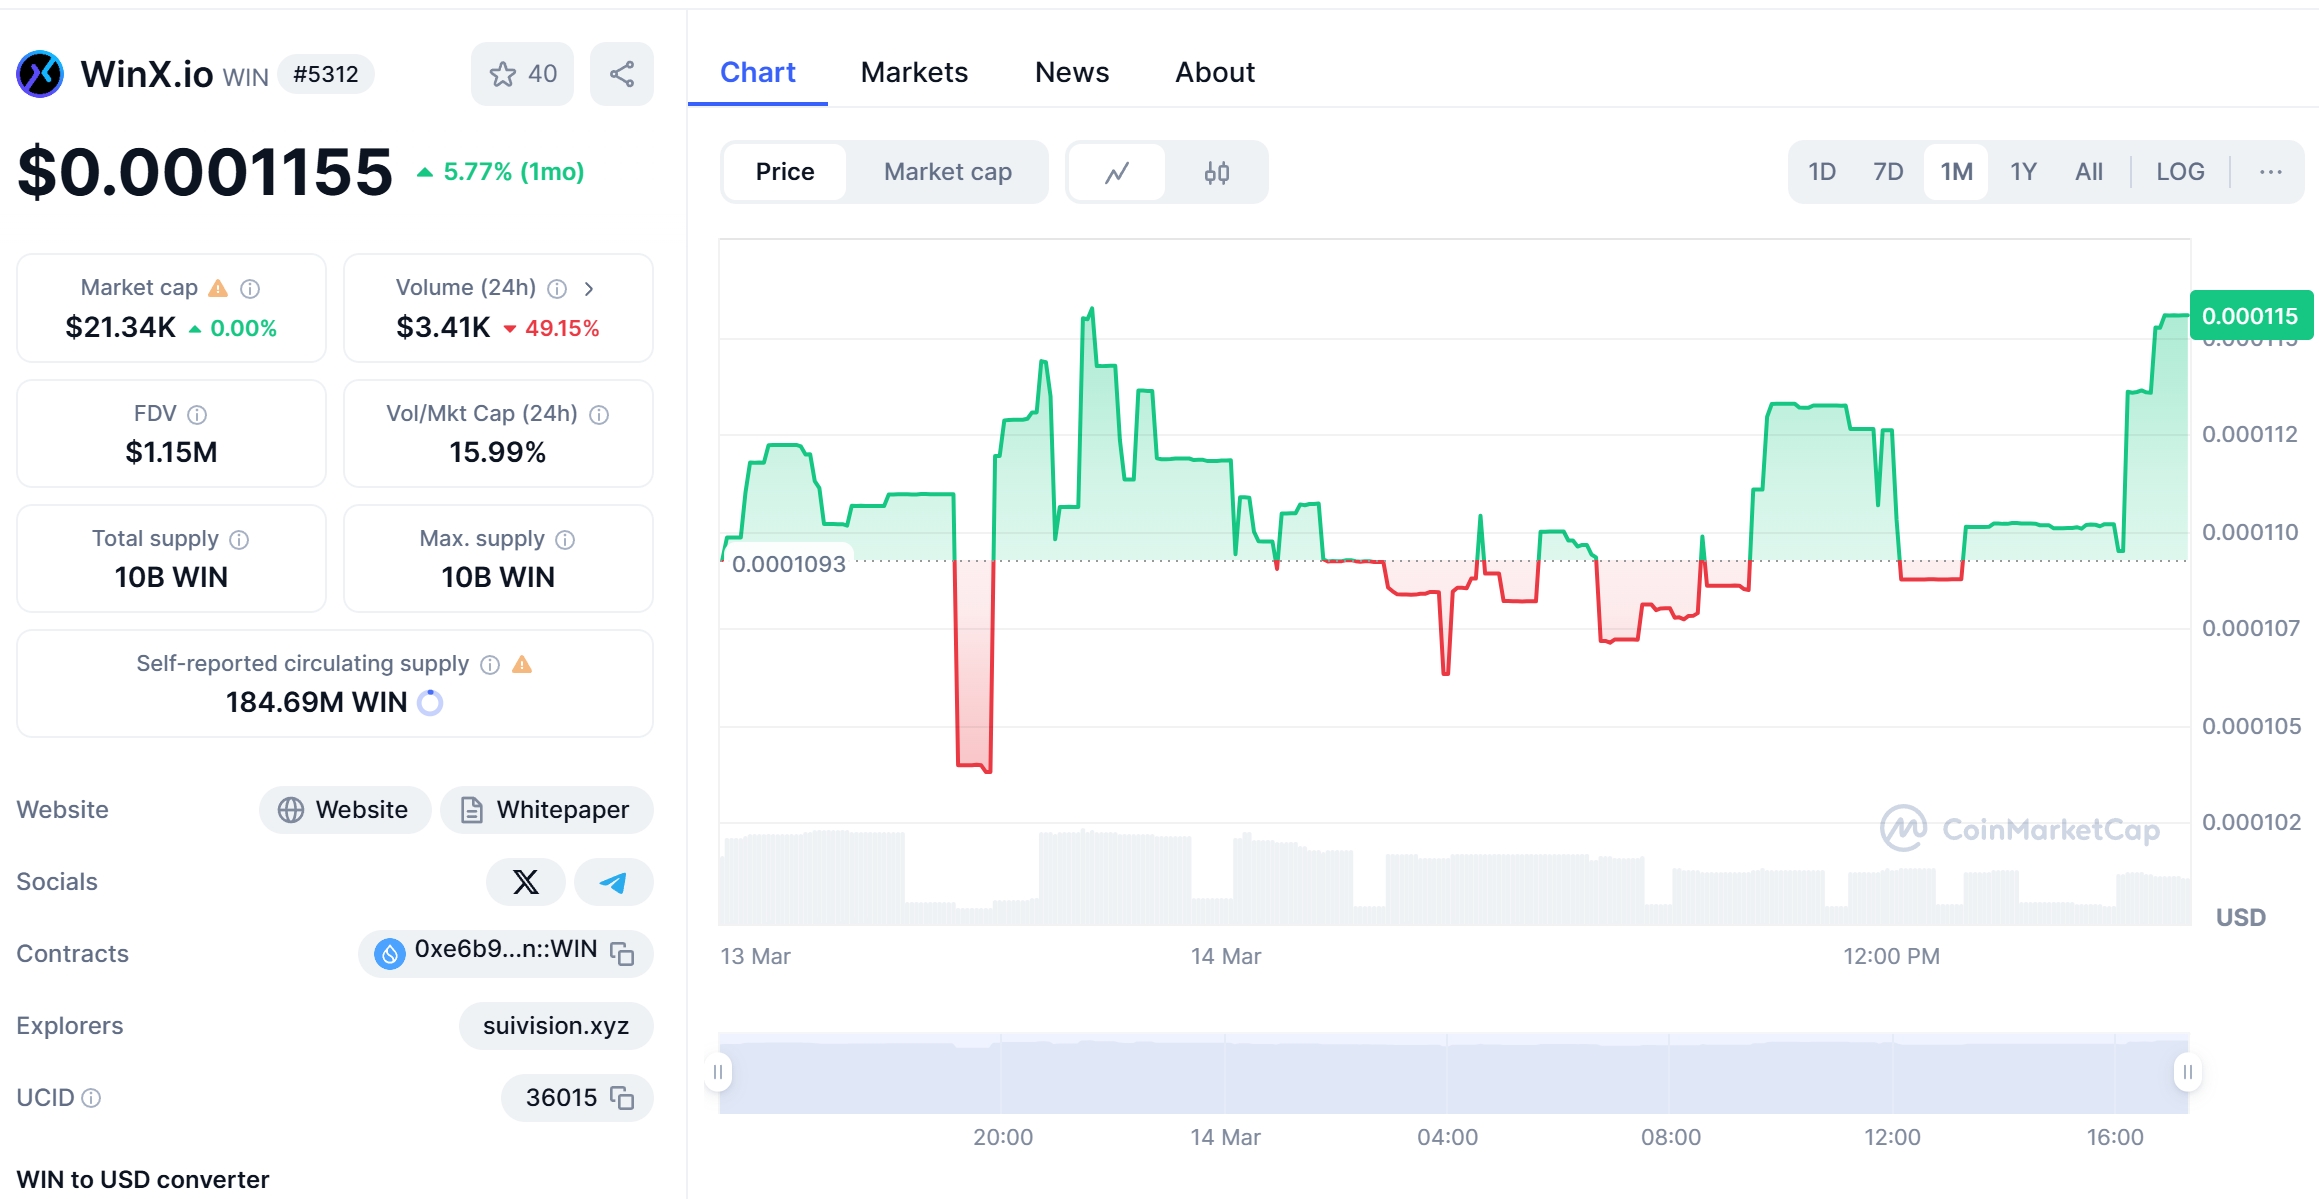Open Volume (24h) info icon
The height and width of the screenshot is (1199, 2319).
[x=557, y=289]
